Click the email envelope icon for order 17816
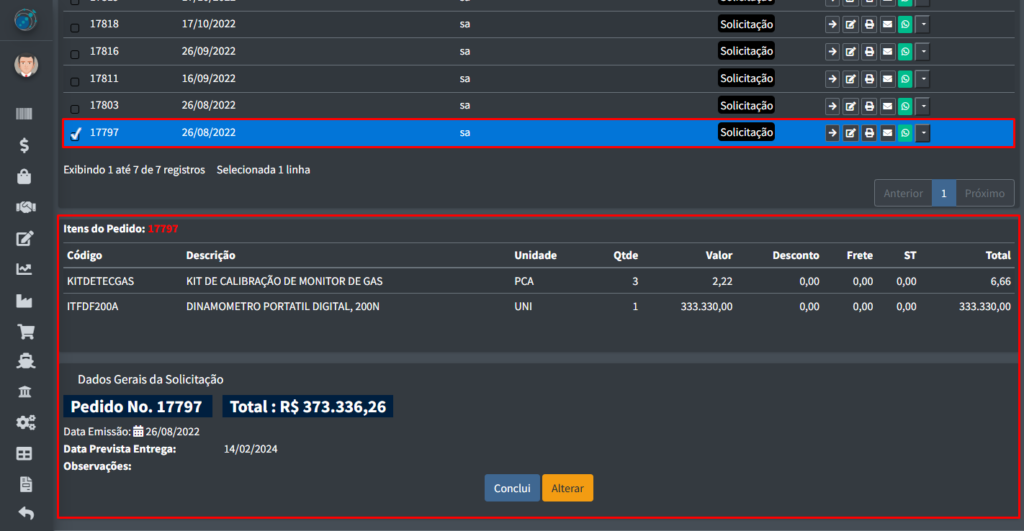This screenshot has height=531, width=1024. tap(887, 52)
